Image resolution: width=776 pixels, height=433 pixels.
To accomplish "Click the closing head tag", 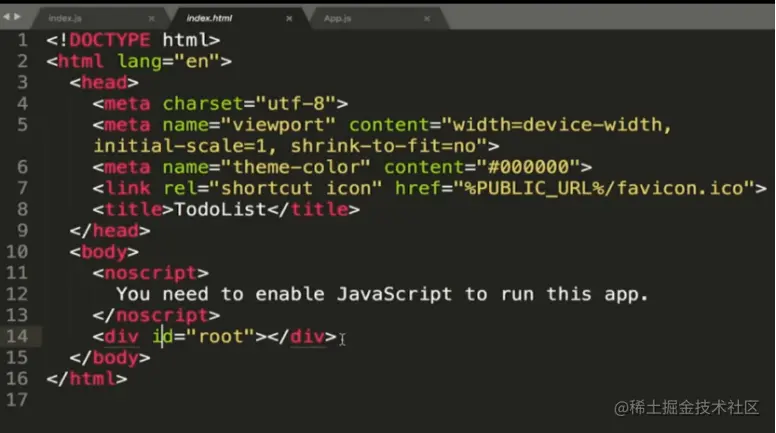I will point(110,231).
